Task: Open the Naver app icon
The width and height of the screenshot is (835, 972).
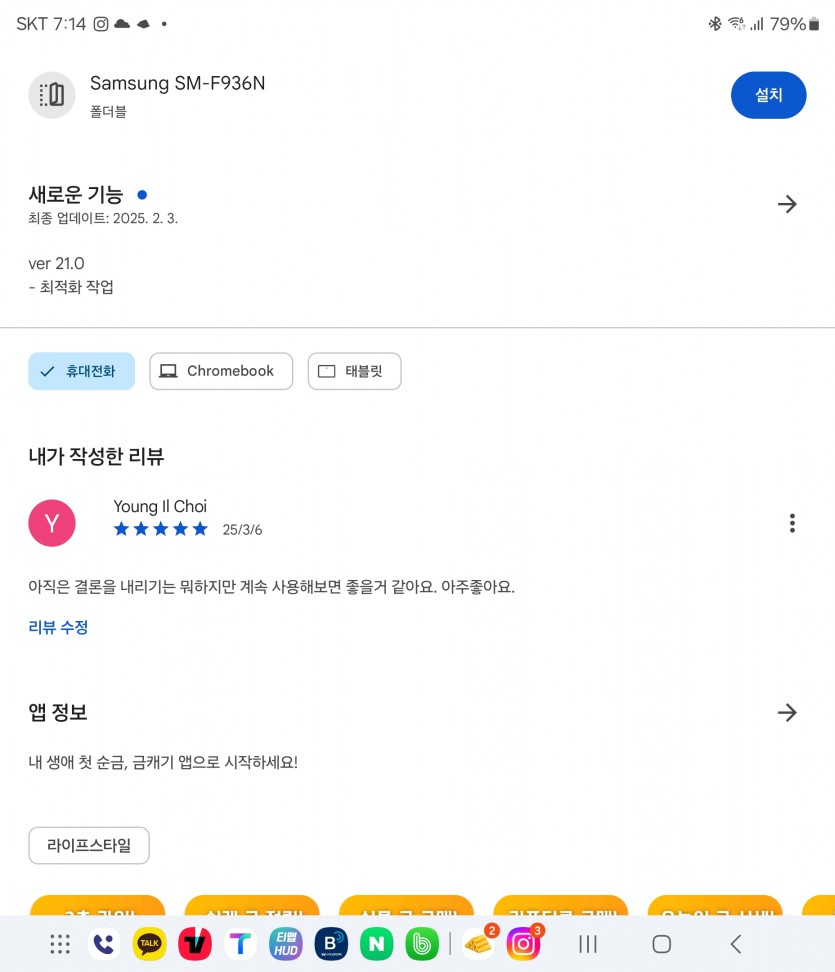Action: pos(376,943)
